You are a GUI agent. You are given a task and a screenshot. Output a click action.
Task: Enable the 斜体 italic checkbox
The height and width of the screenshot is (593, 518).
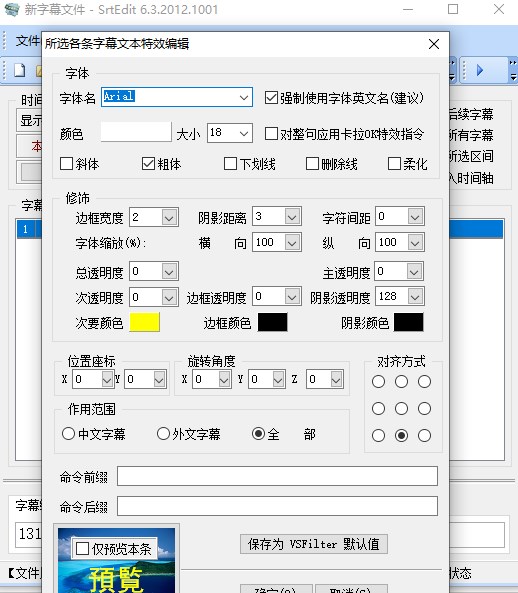coord(67,164)
